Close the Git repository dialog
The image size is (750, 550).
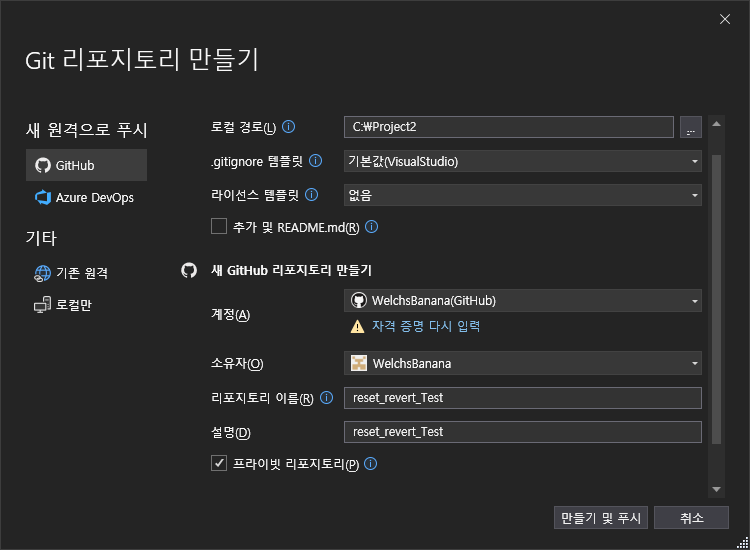click(725, 19)
